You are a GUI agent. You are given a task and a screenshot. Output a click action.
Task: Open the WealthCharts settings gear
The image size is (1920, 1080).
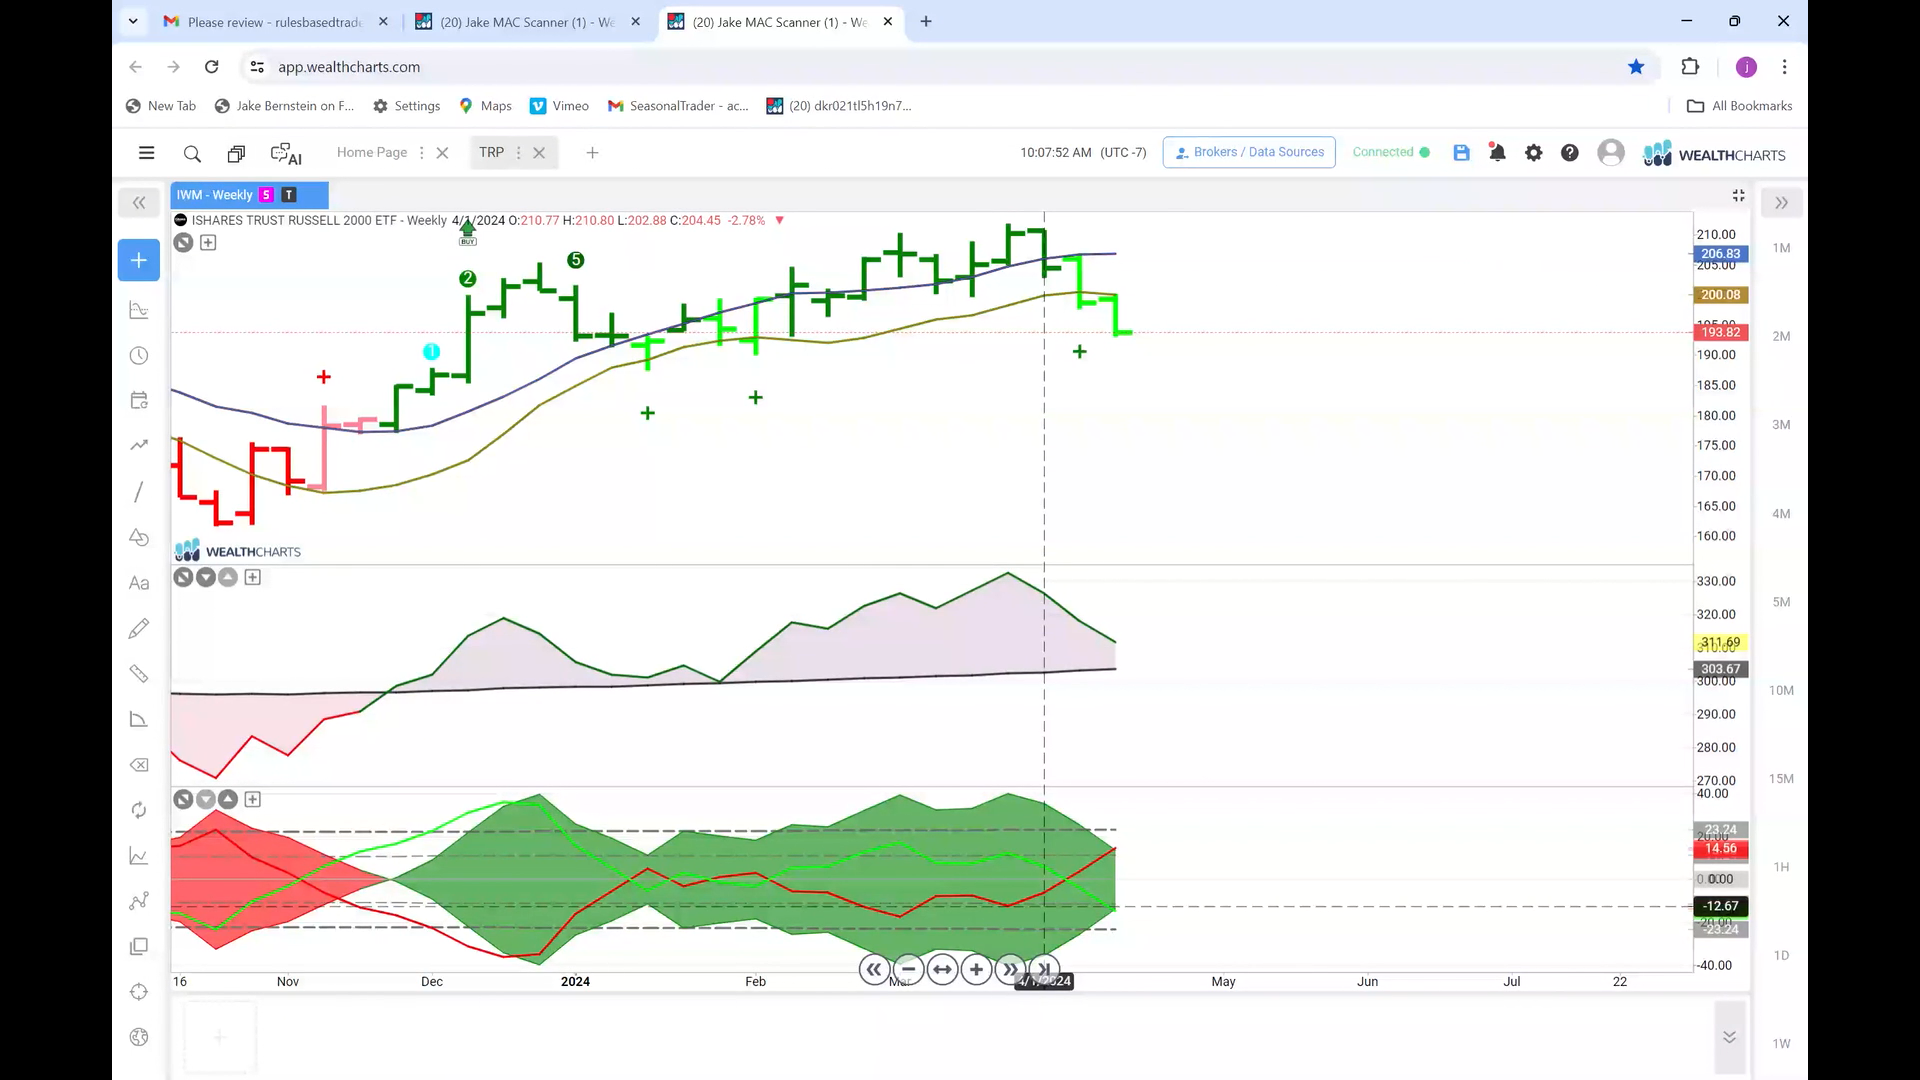point(1533,153)
